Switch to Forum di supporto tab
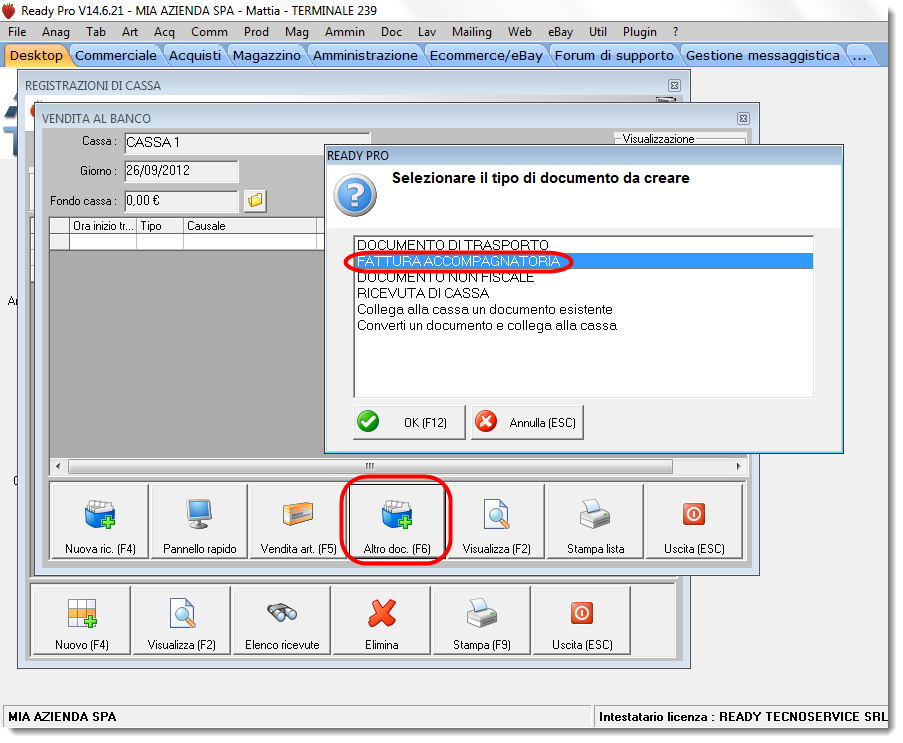 pos(614,55)
